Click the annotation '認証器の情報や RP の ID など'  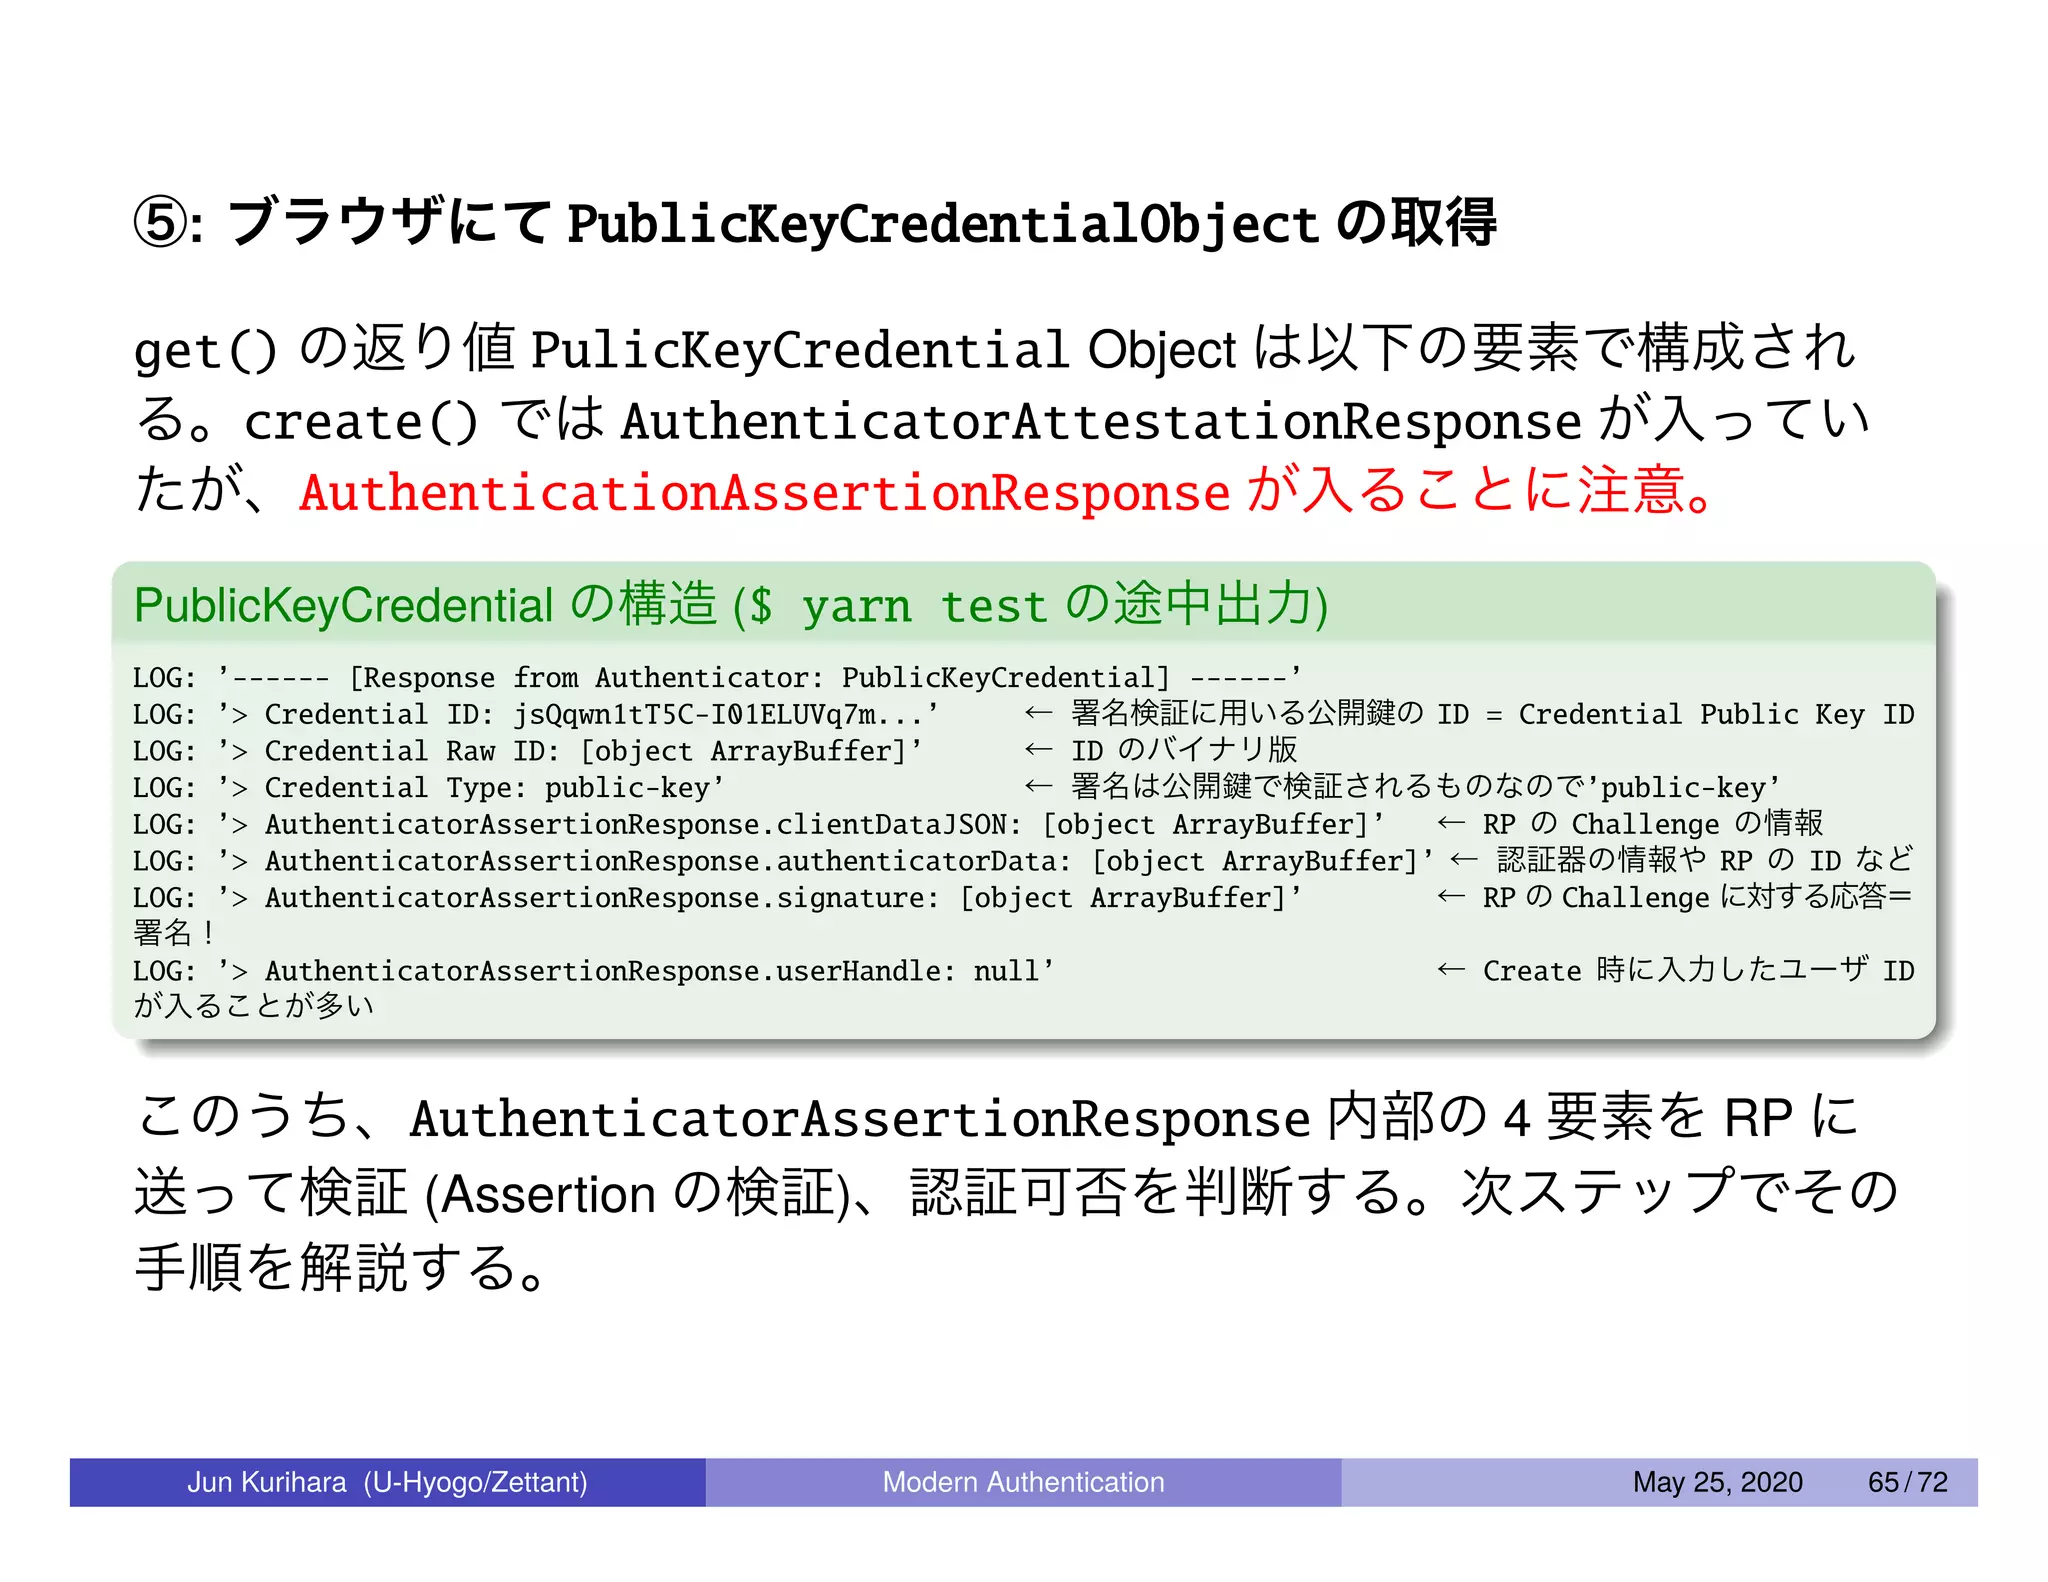point(1706,861)
